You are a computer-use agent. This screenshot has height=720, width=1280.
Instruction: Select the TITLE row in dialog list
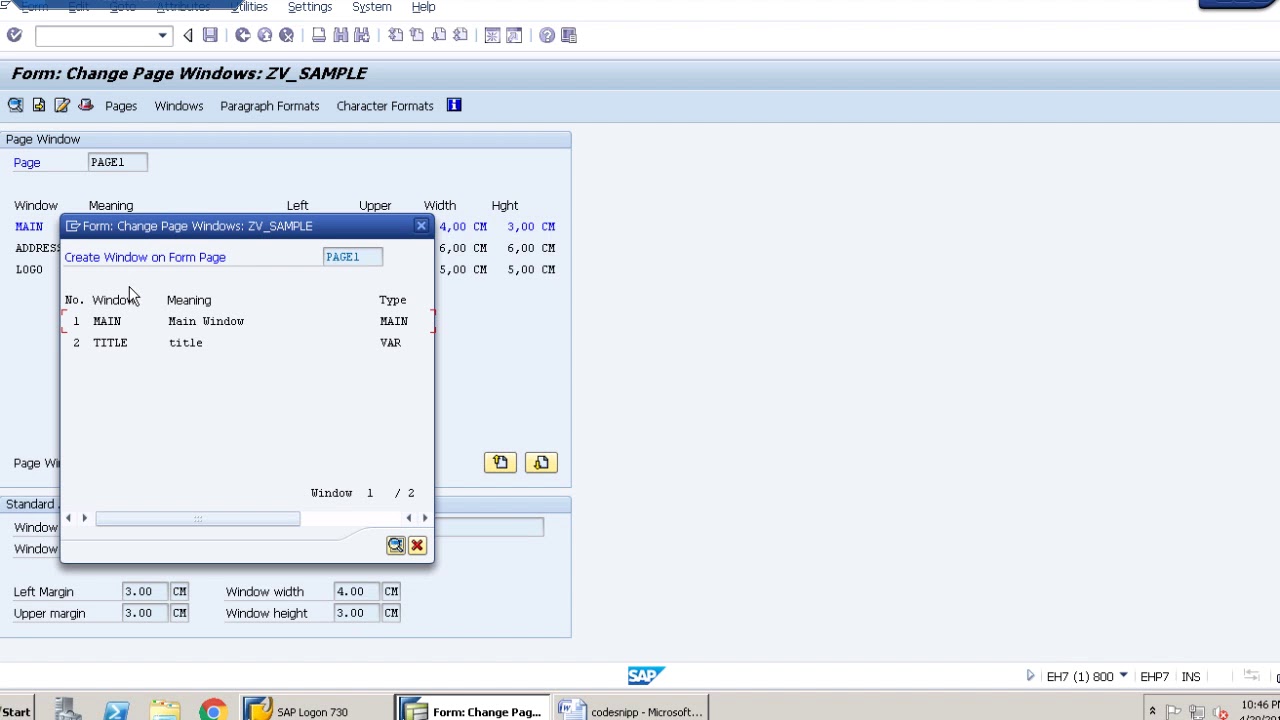coord(248,343)
